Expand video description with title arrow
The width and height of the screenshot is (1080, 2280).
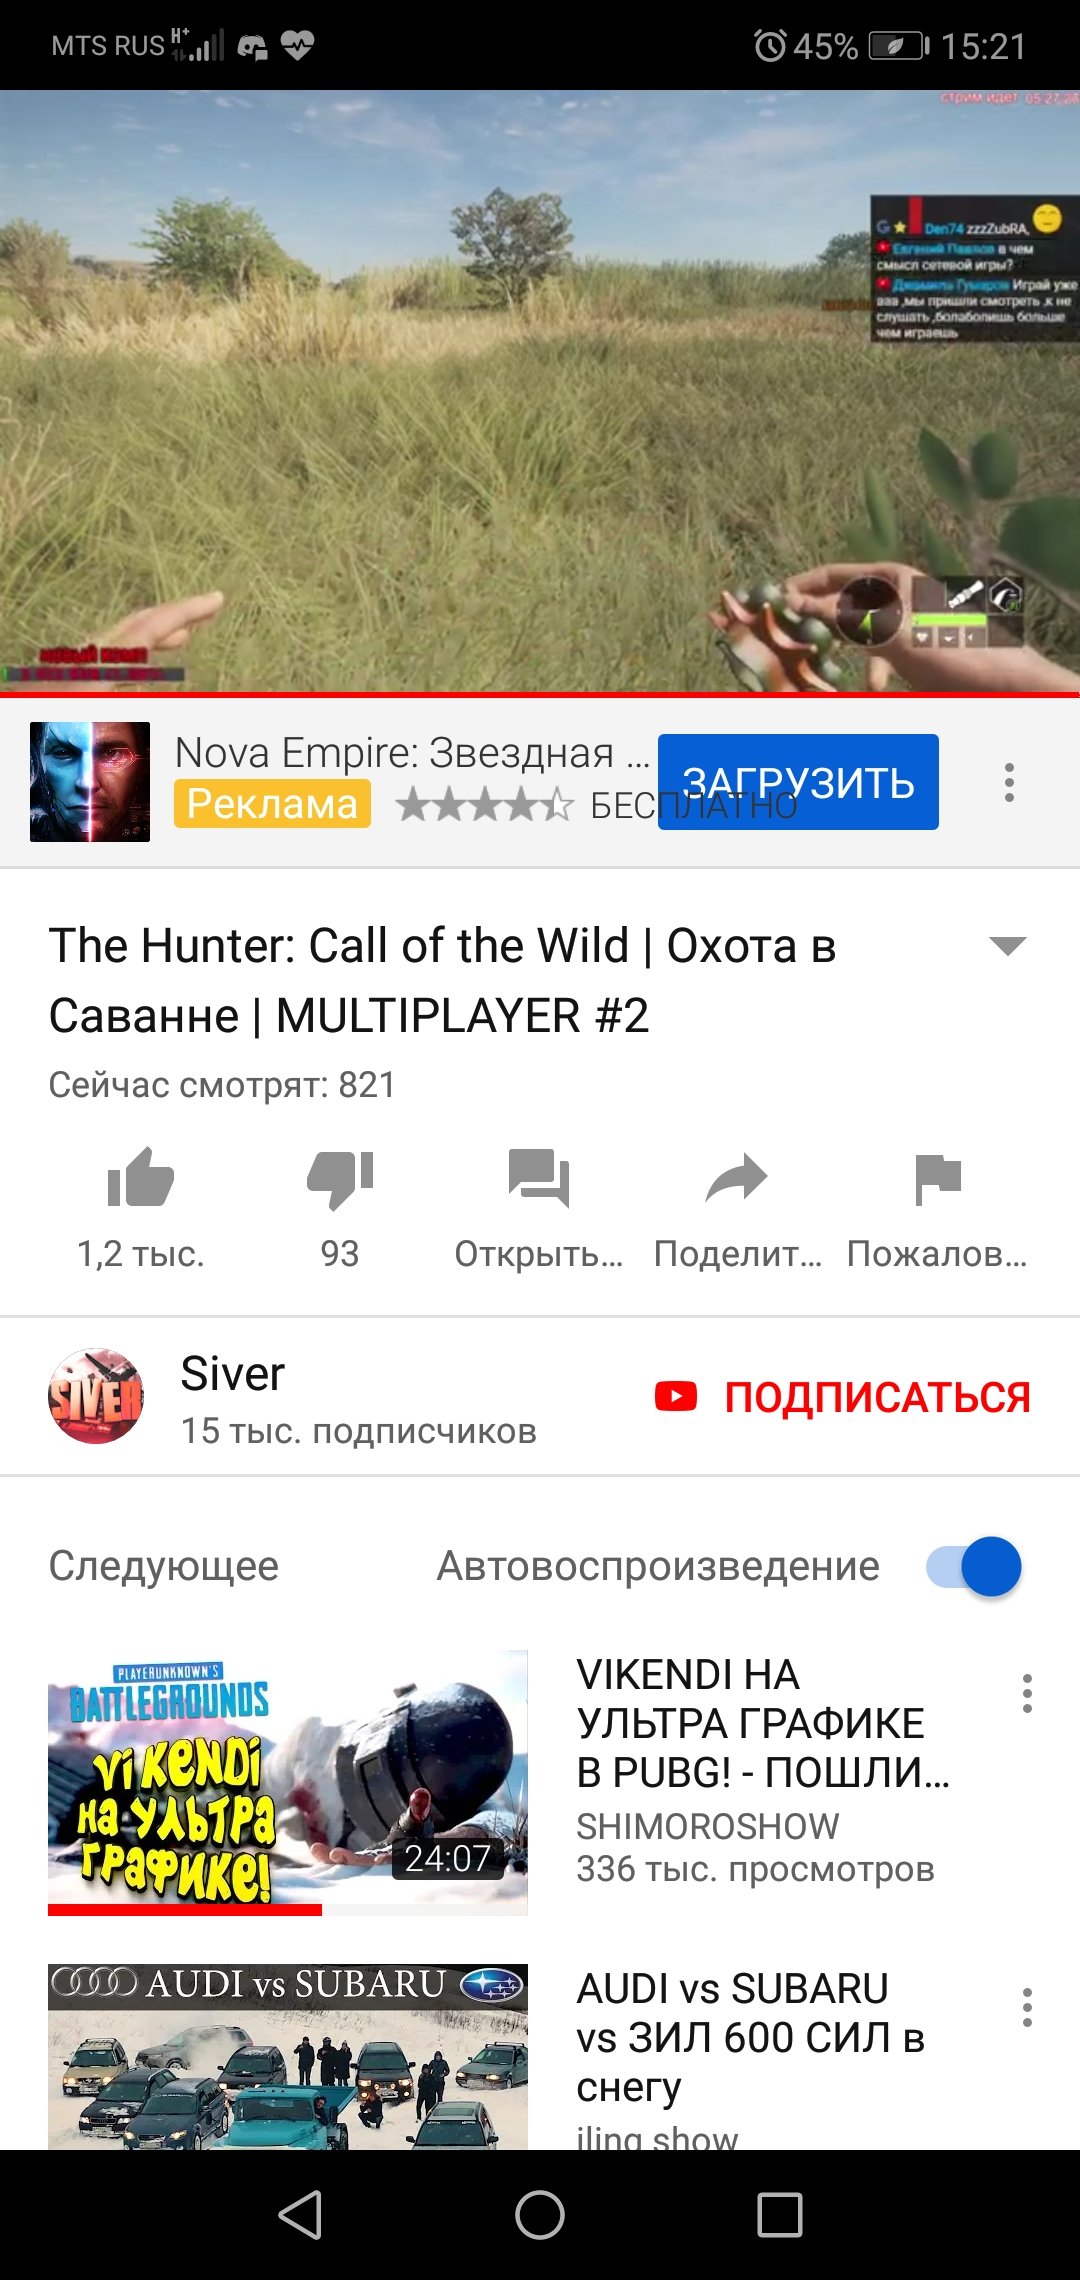pos(1007,946)
